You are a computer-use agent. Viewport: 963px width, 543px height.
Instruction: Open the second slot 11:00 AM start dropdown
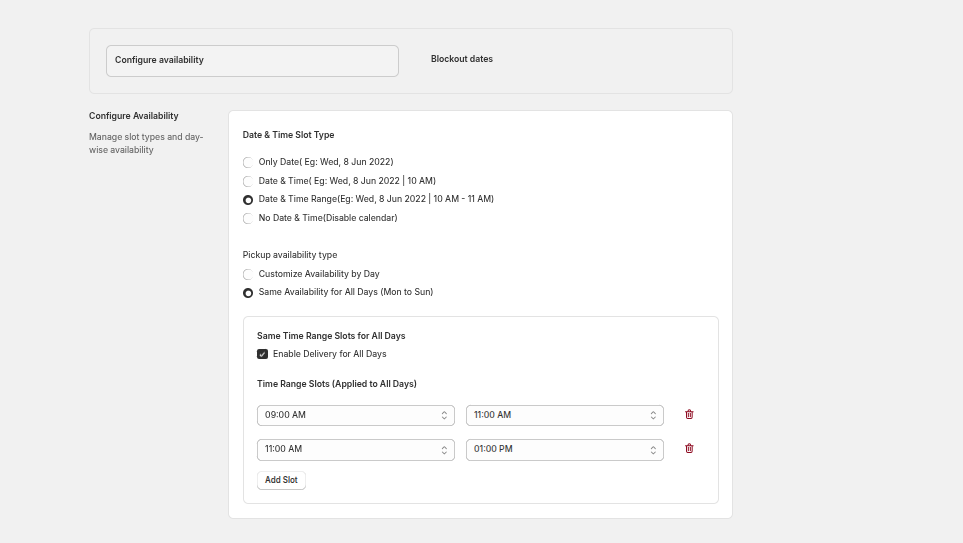[x=356, y=450]
